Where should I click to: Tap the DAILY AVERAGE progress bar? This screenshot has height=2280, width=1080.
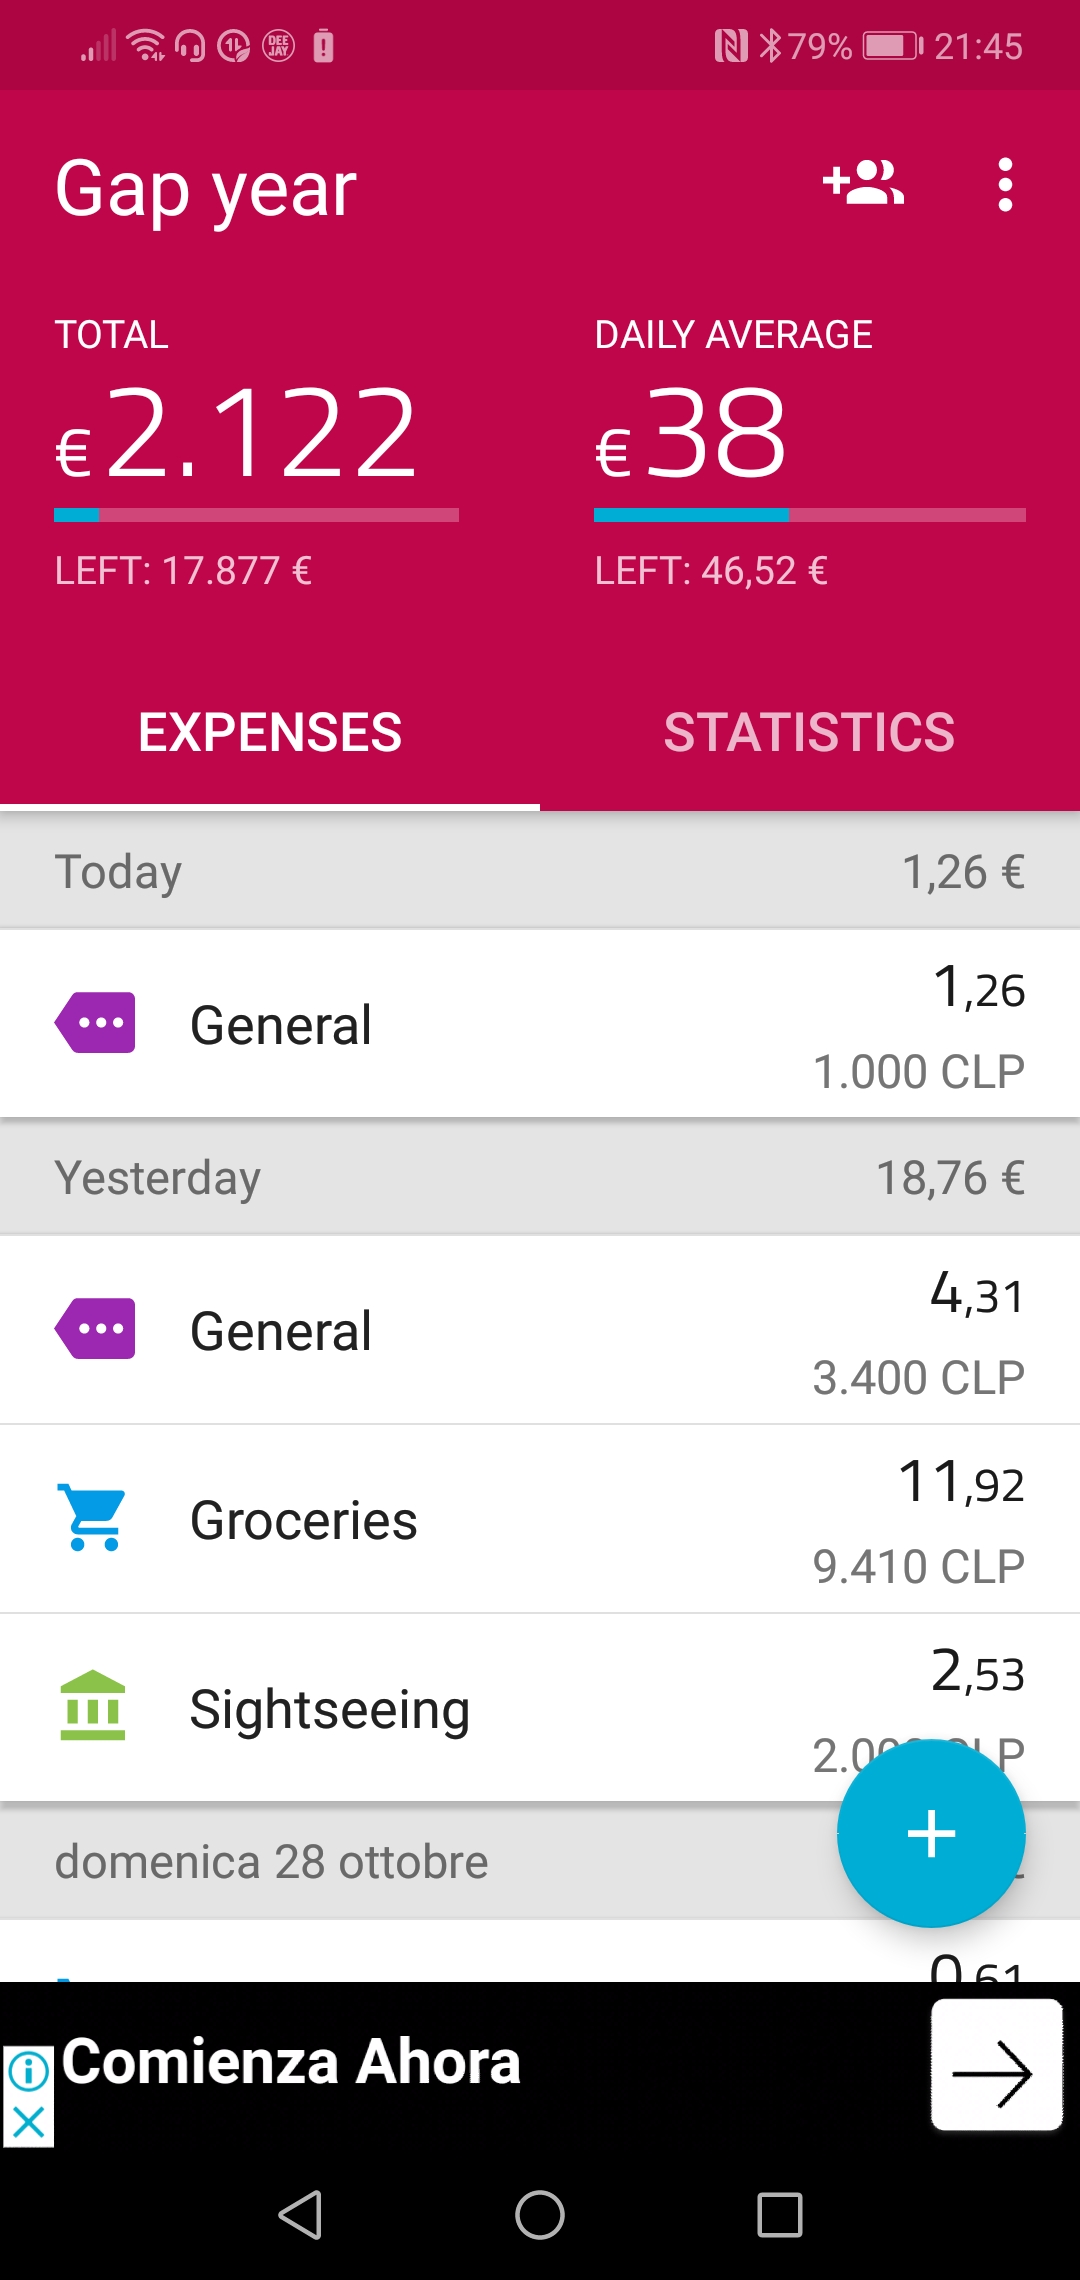coord(810,515)
